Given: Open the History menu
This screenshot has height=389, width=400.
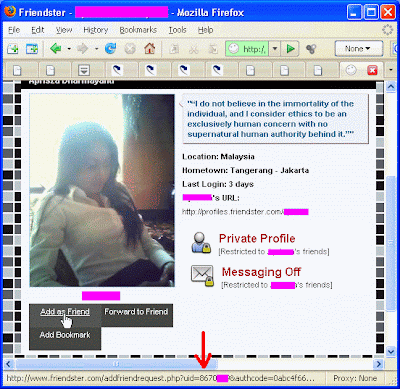Looking at the screenshot, I should pyautogui.click(x=96, y=30).
